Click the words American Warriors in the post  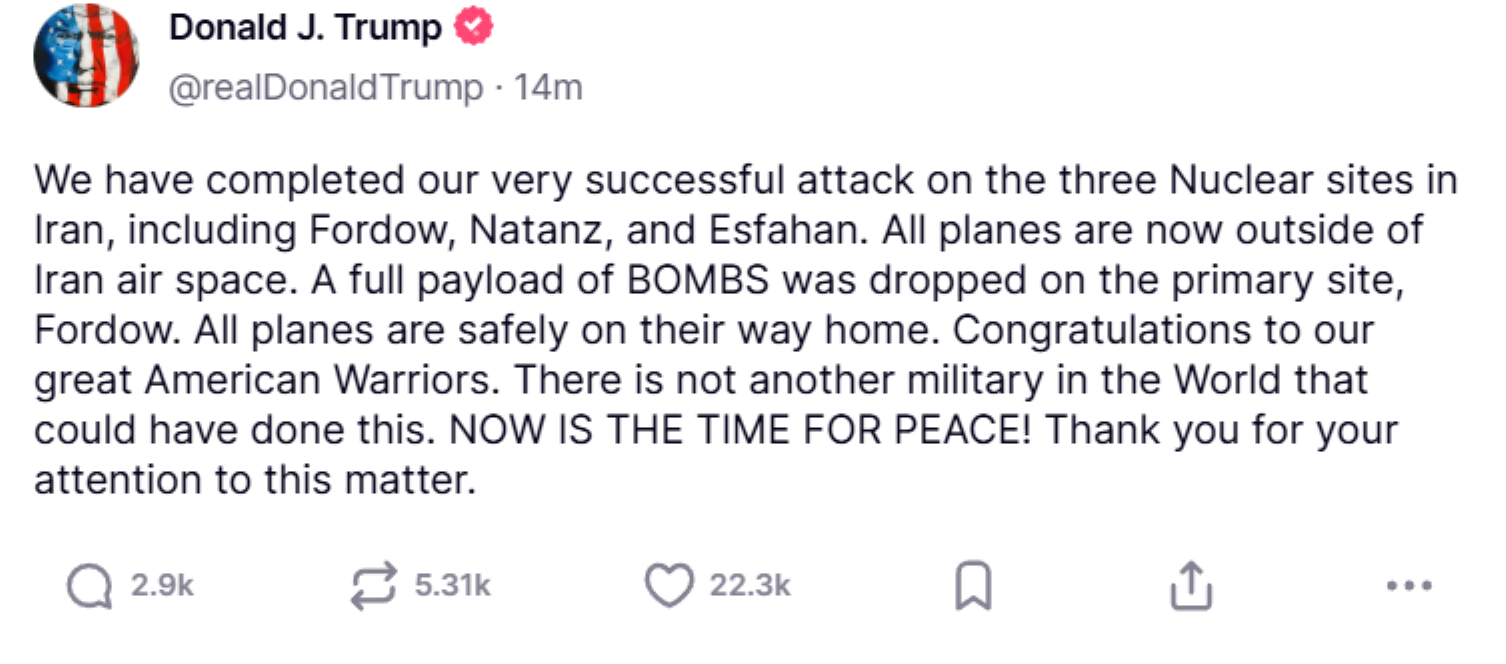click(x=316, y=381)
